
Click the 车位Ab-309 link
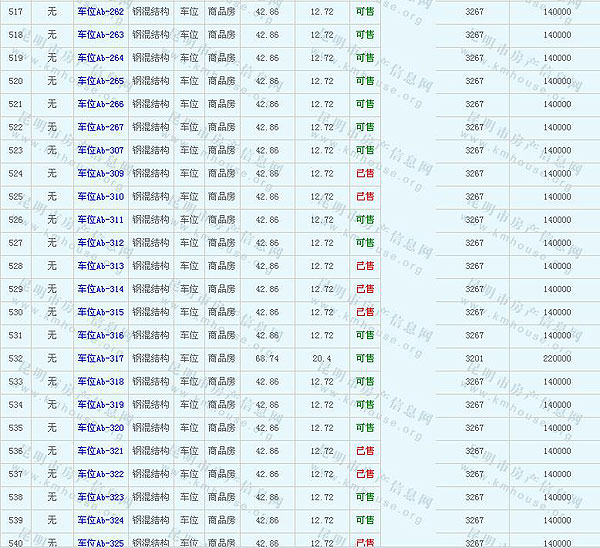(101, 174)
